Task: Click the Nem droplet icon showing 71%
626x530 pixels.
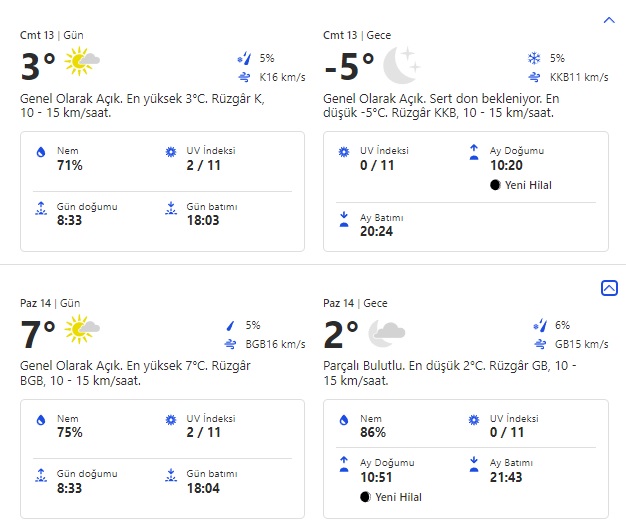Action: [x=41, y=152]
